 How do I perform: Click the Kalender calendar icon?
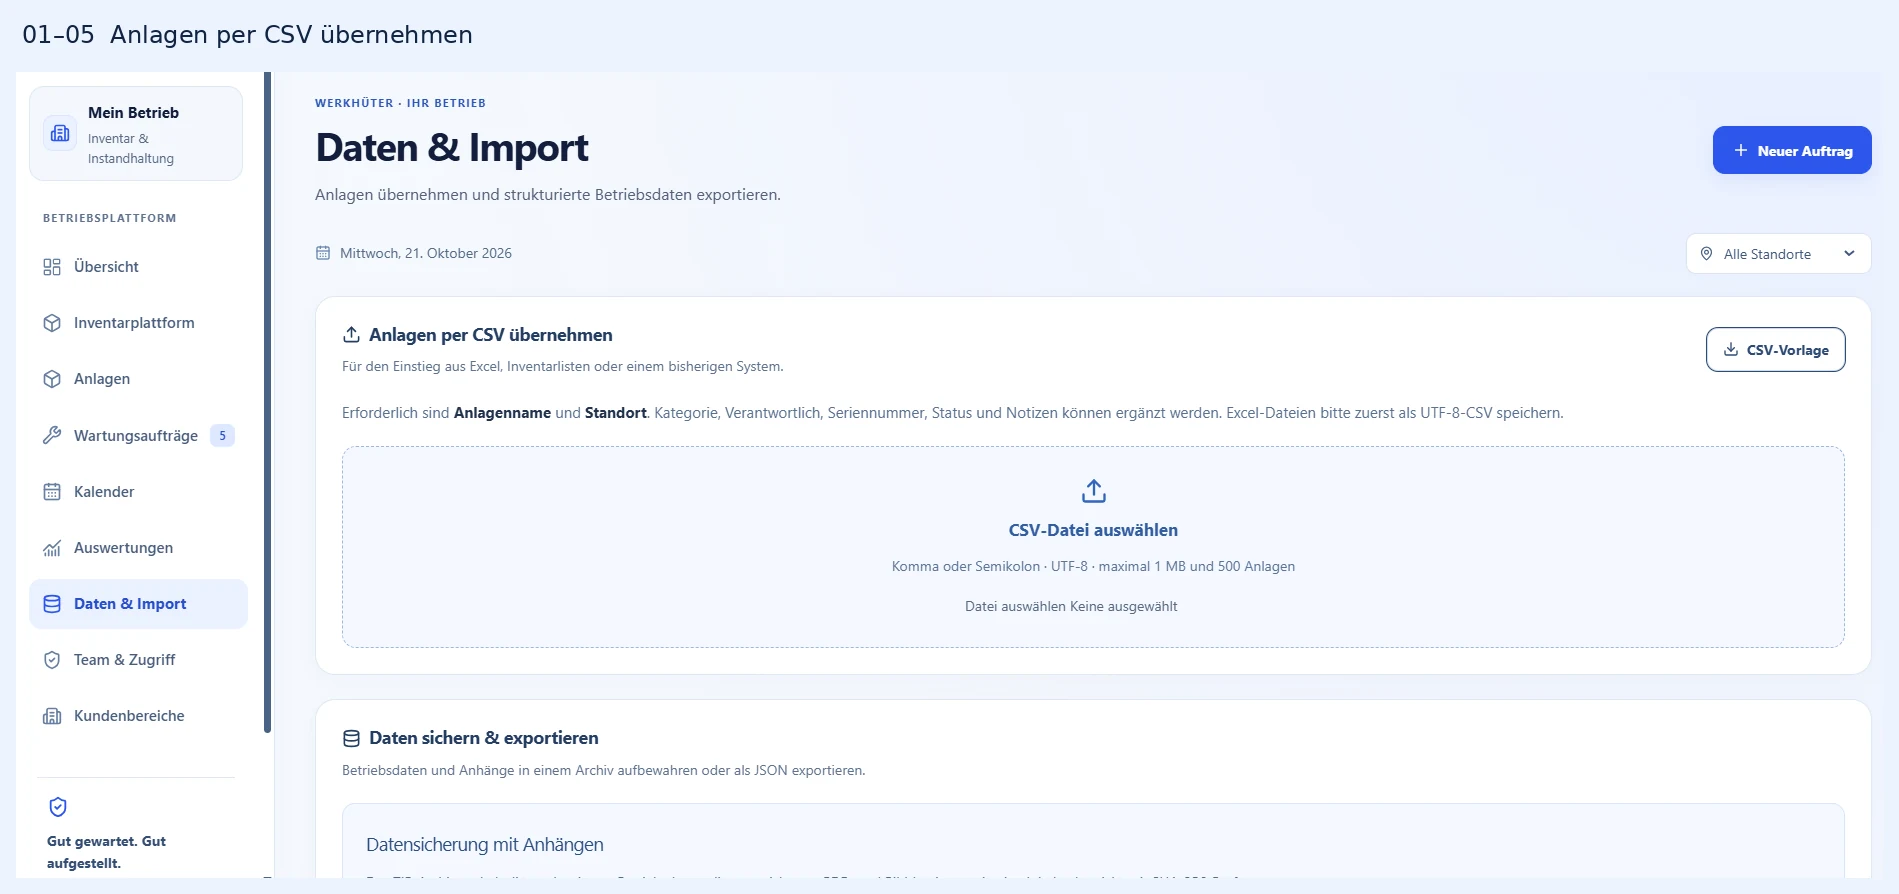tap(52, 492)
